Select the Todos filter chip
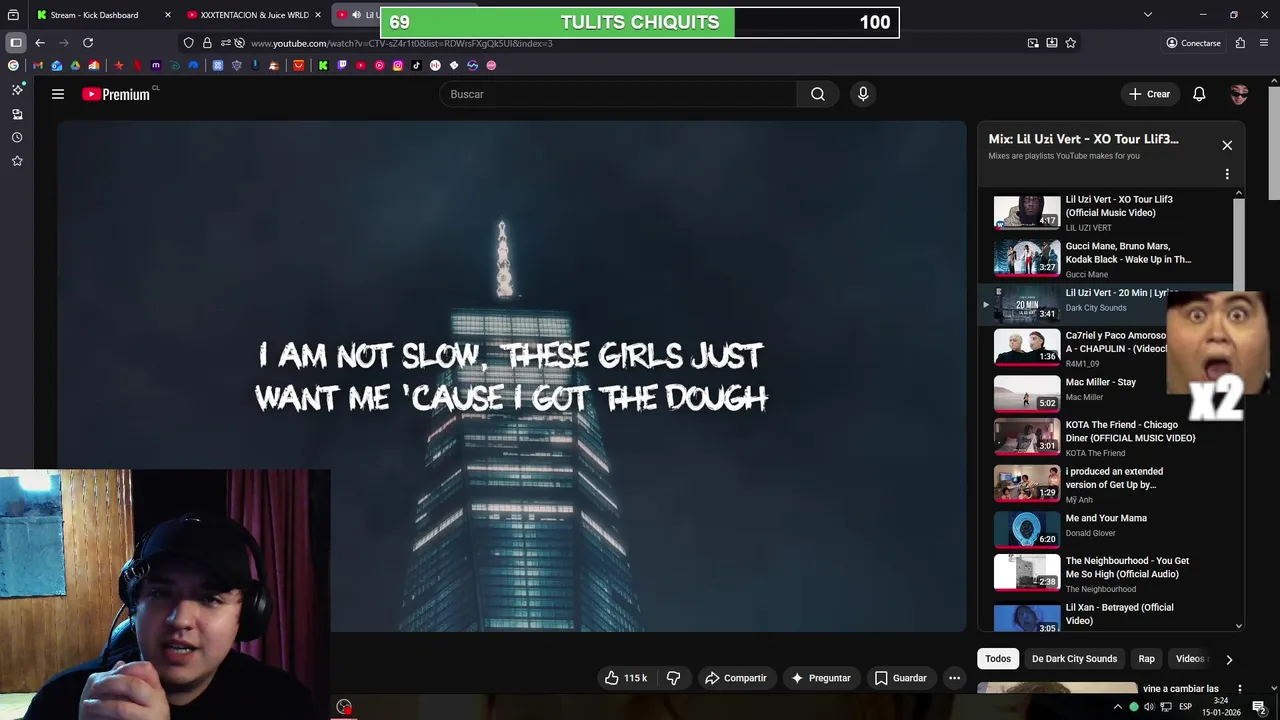The height and width of the screenshot is (720, 1280). [x=998, y=659]
